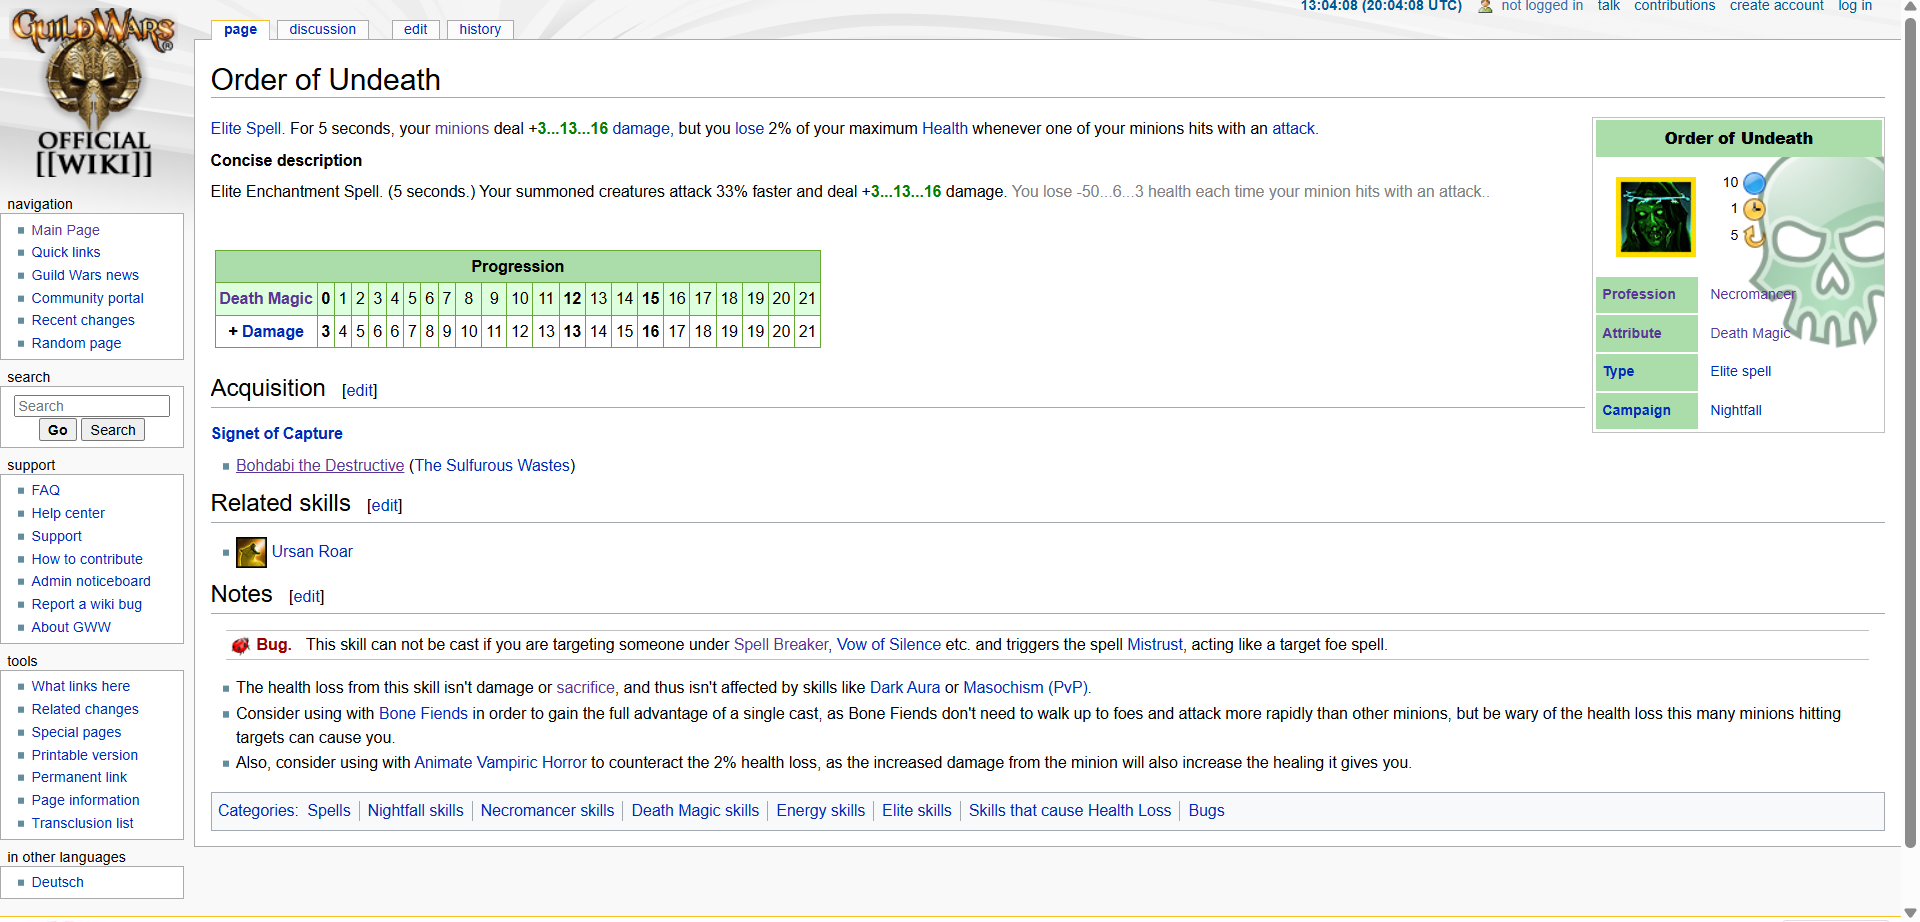Click the Go button

pyautogui.click(x=58, y=430)
